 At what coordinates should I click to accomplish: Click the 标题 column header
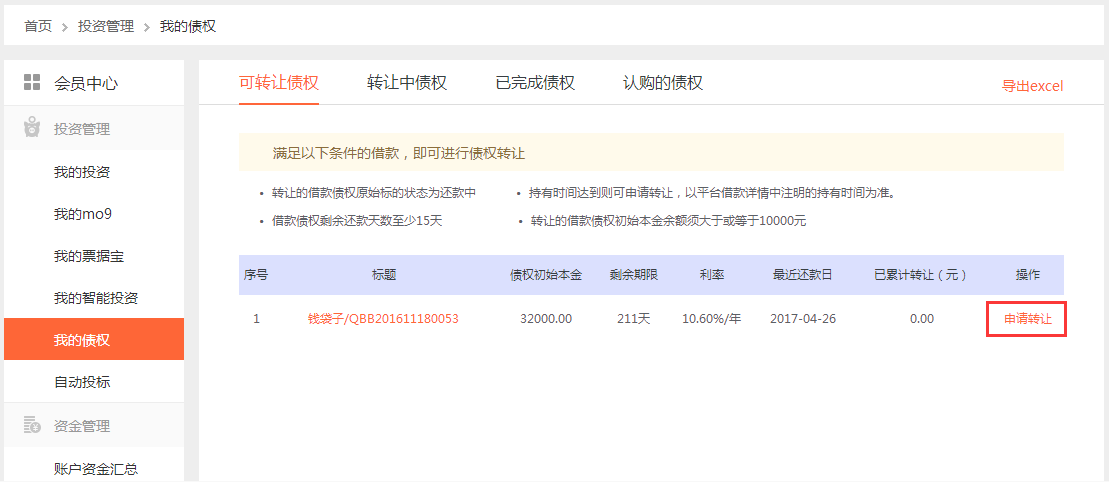pos(383,275)
